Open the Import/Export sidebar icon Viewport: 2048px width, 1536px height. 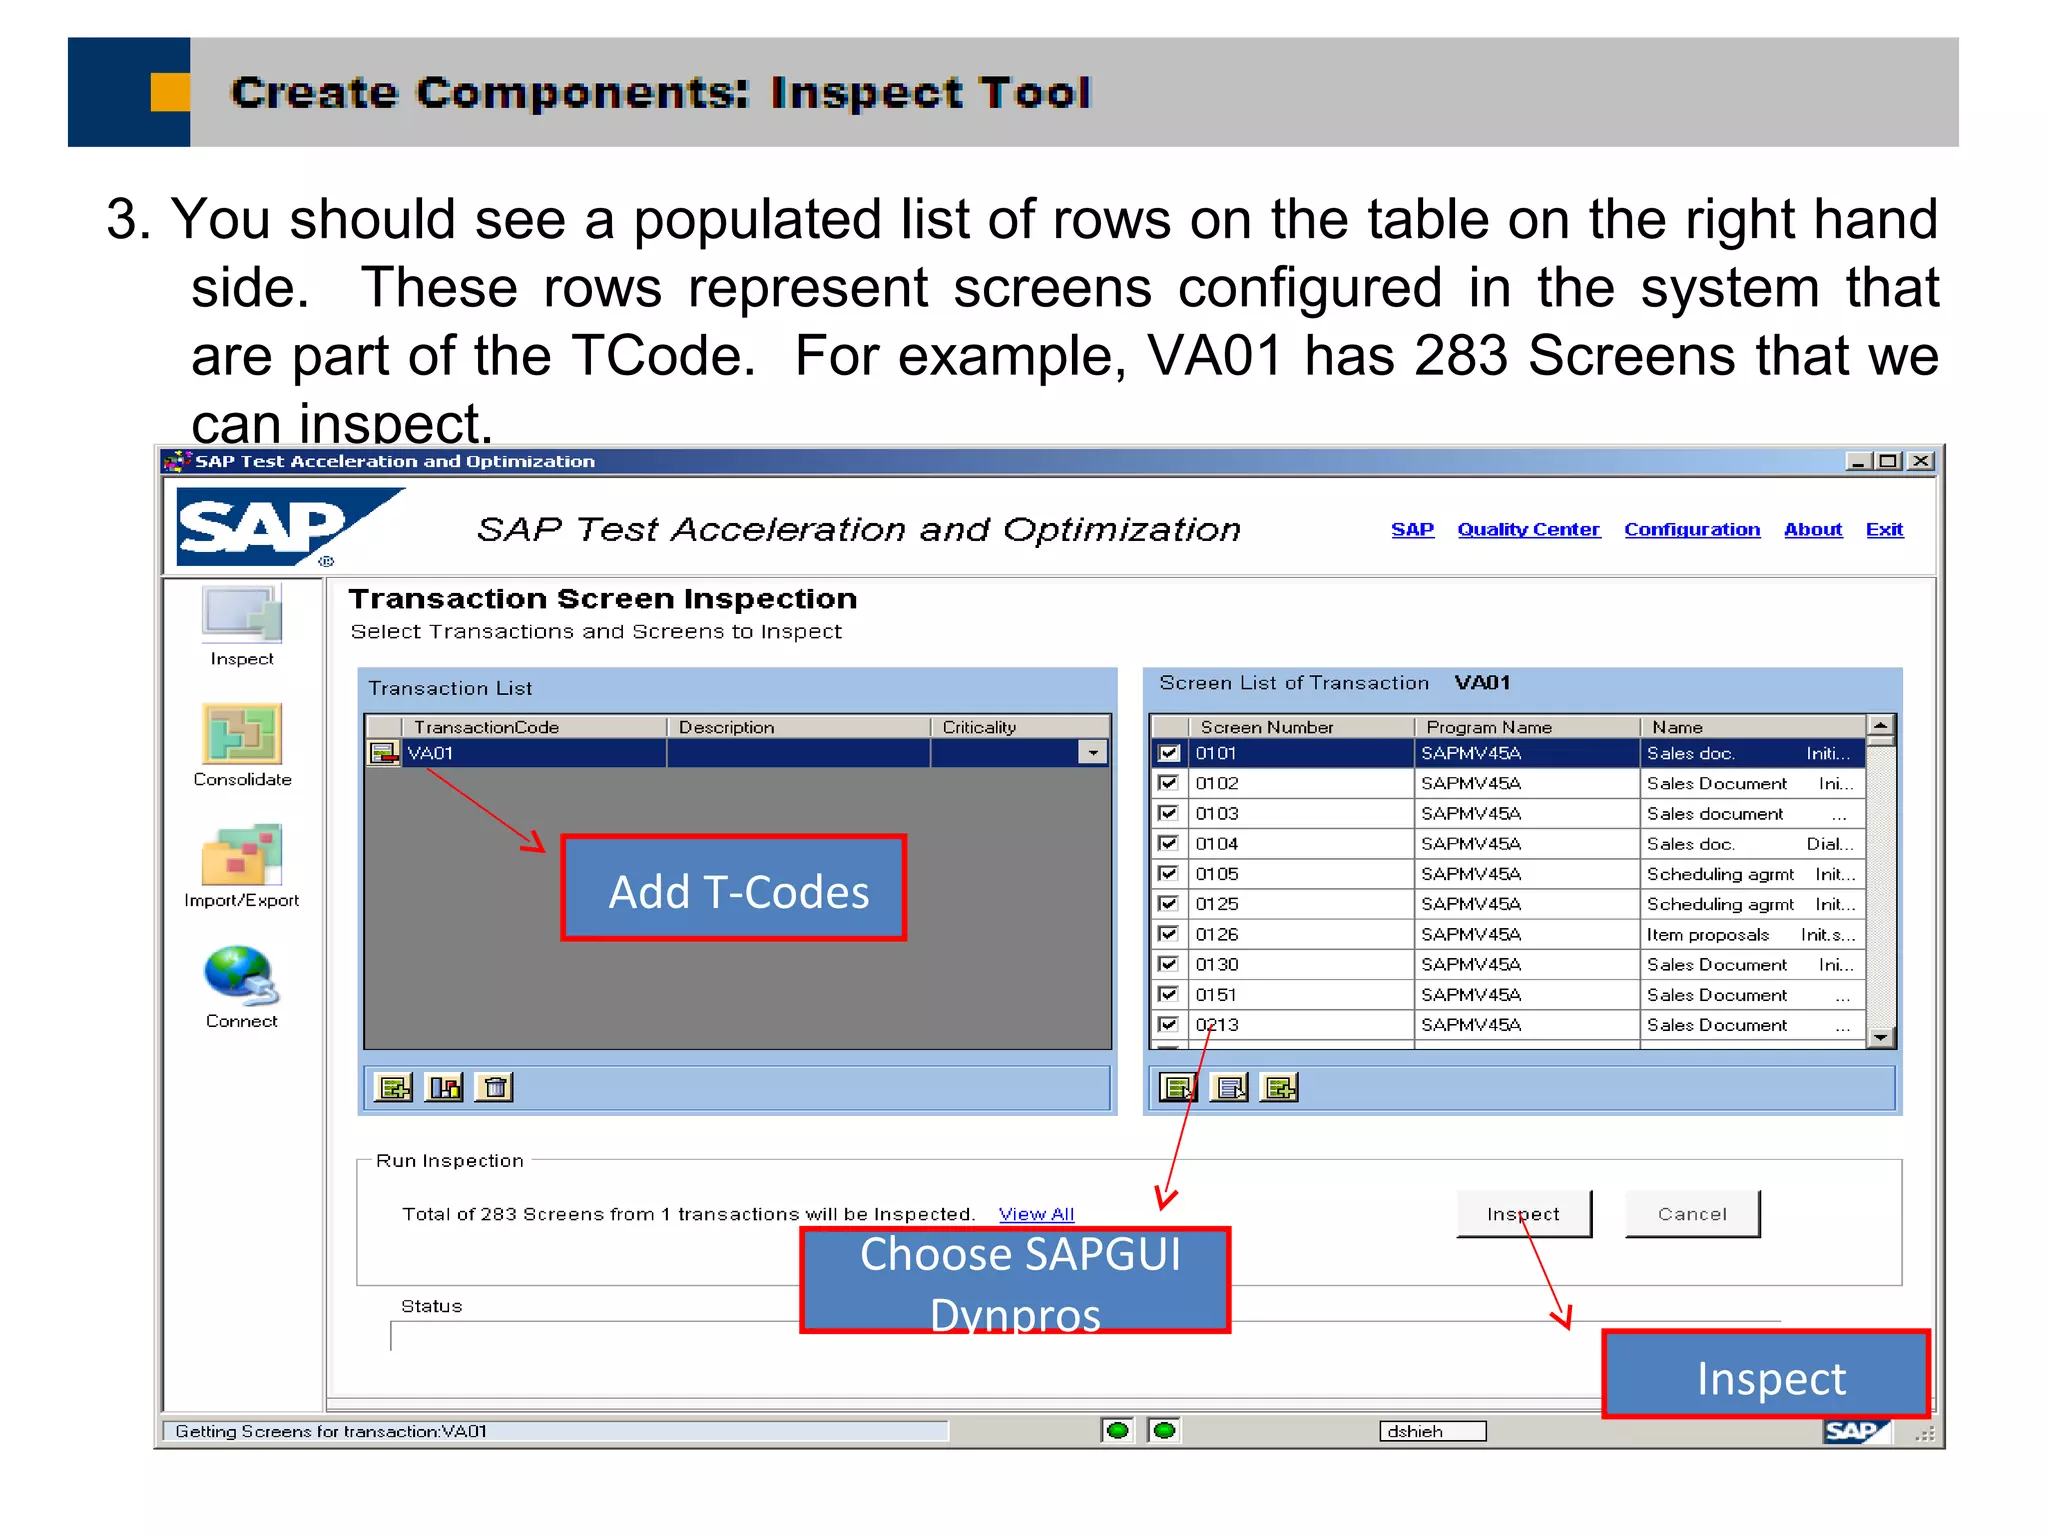pyautogui.click(x=242, y=855)
